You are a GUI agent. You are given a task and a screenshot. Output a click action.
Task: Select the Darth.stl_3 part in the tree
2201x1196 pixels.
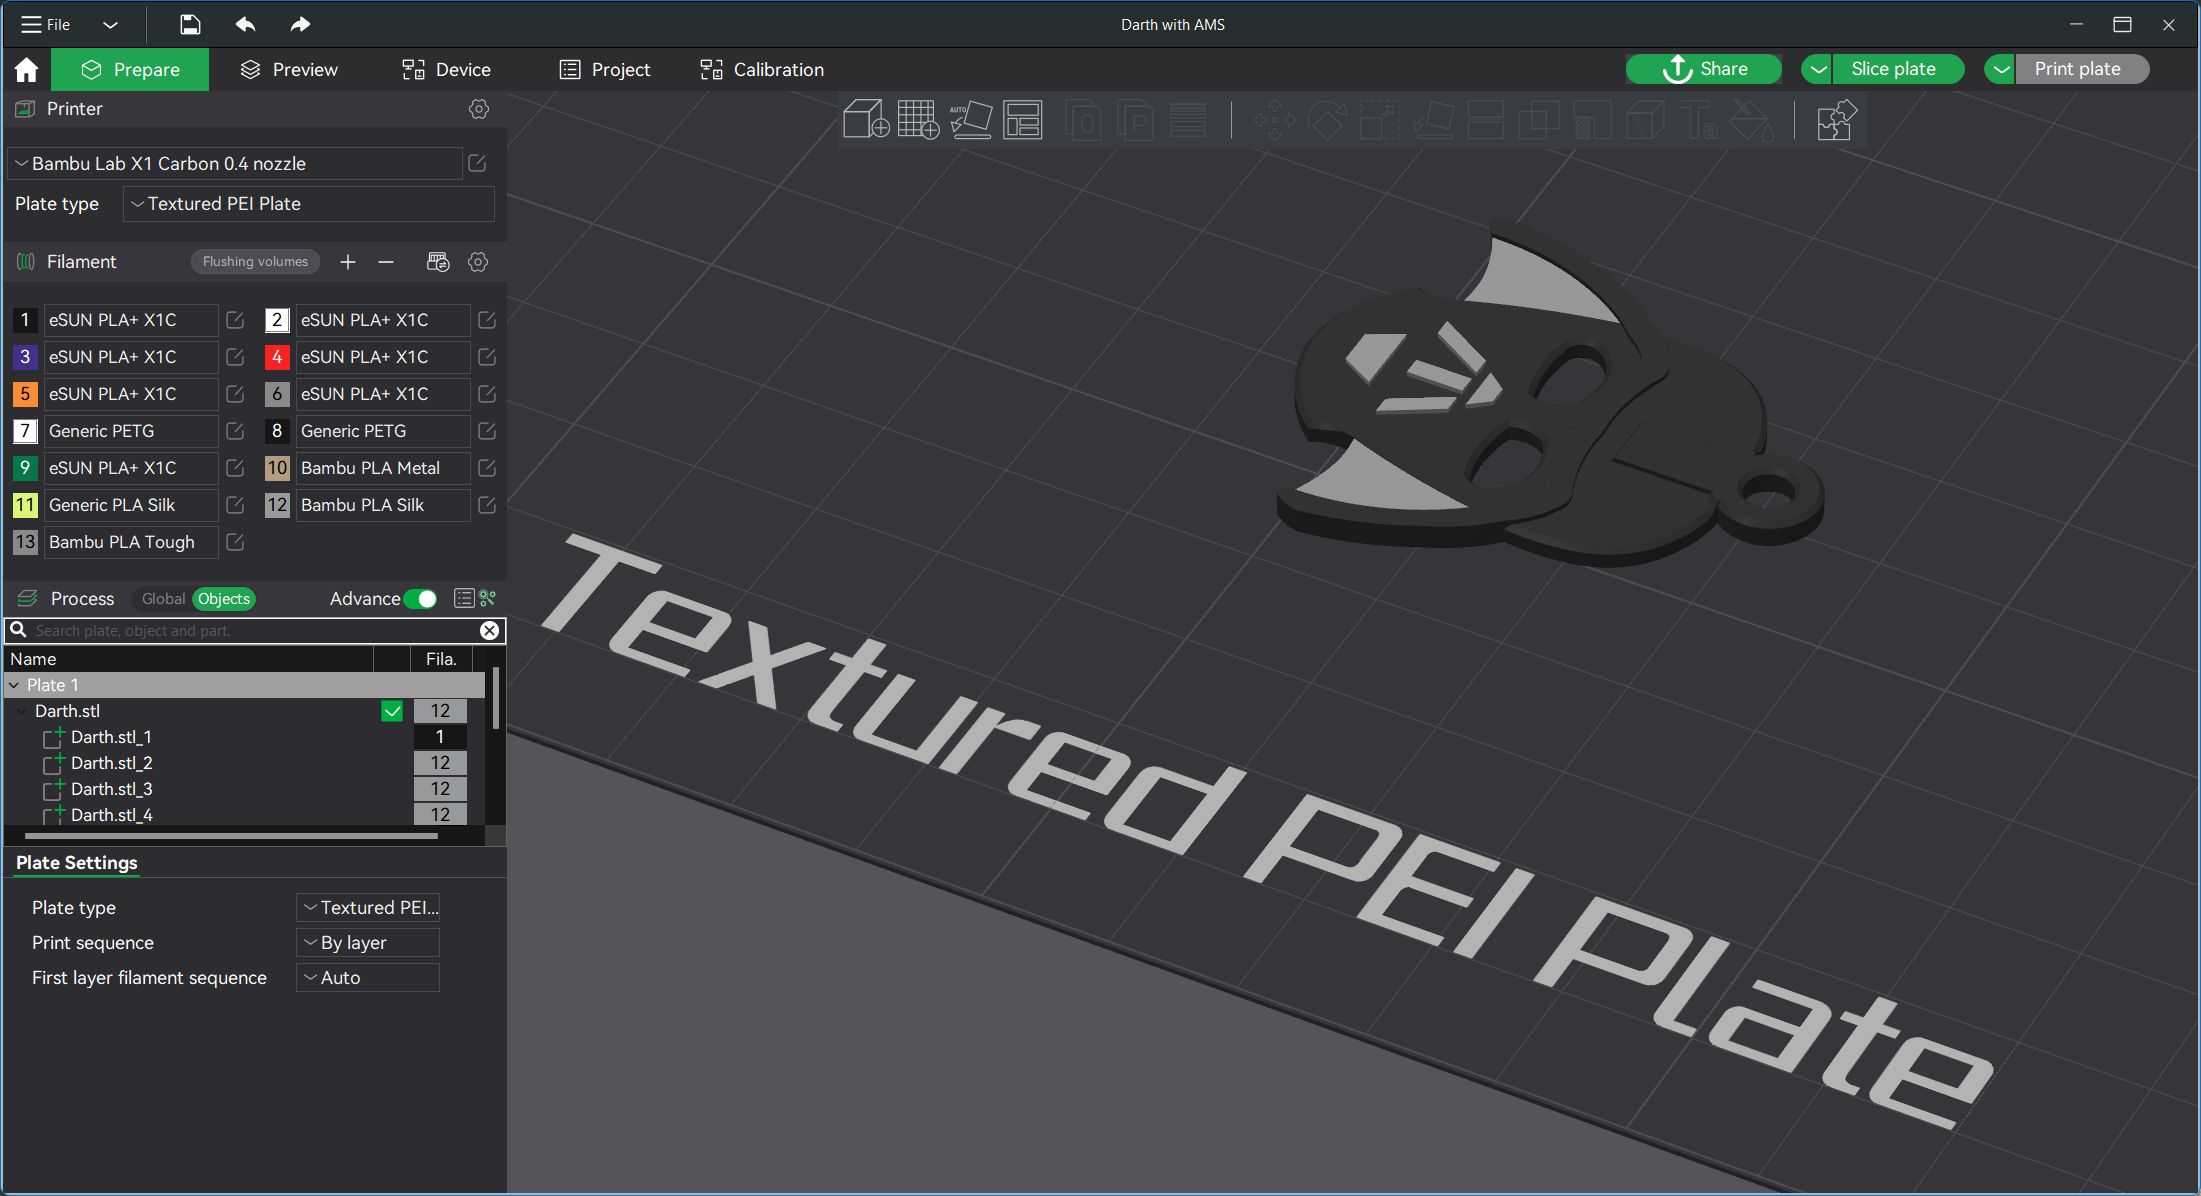pos(111,789)
